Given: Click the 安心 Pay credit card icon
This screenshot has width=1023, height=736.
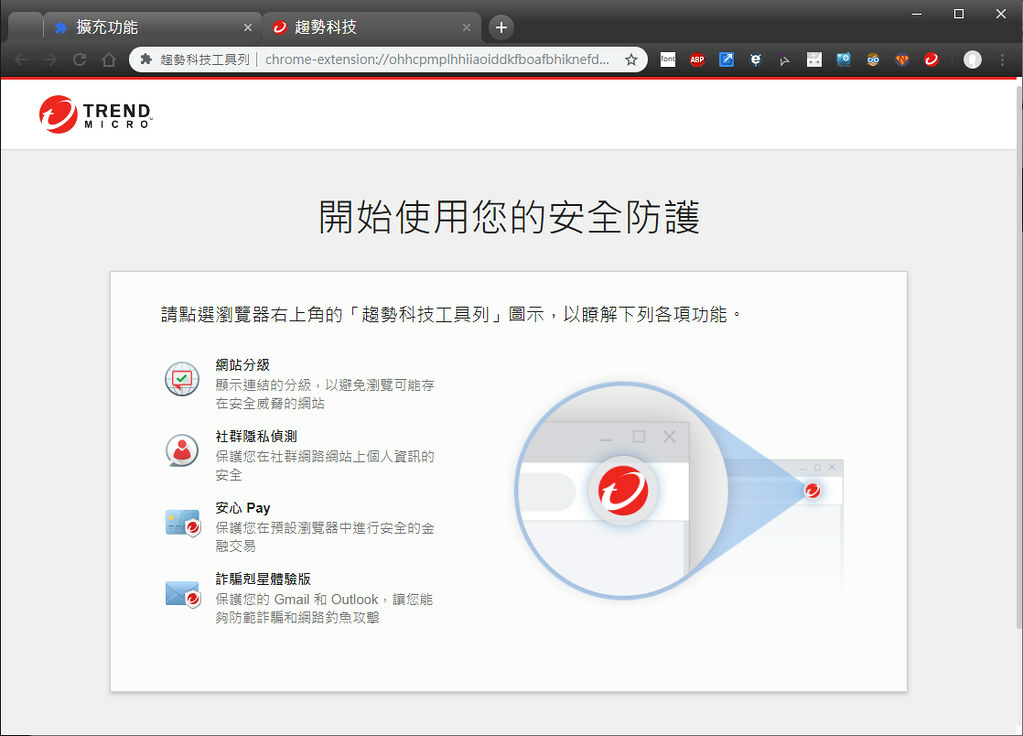Looking at the screenshot, I should pyautogui.click(x=183, y=523).
